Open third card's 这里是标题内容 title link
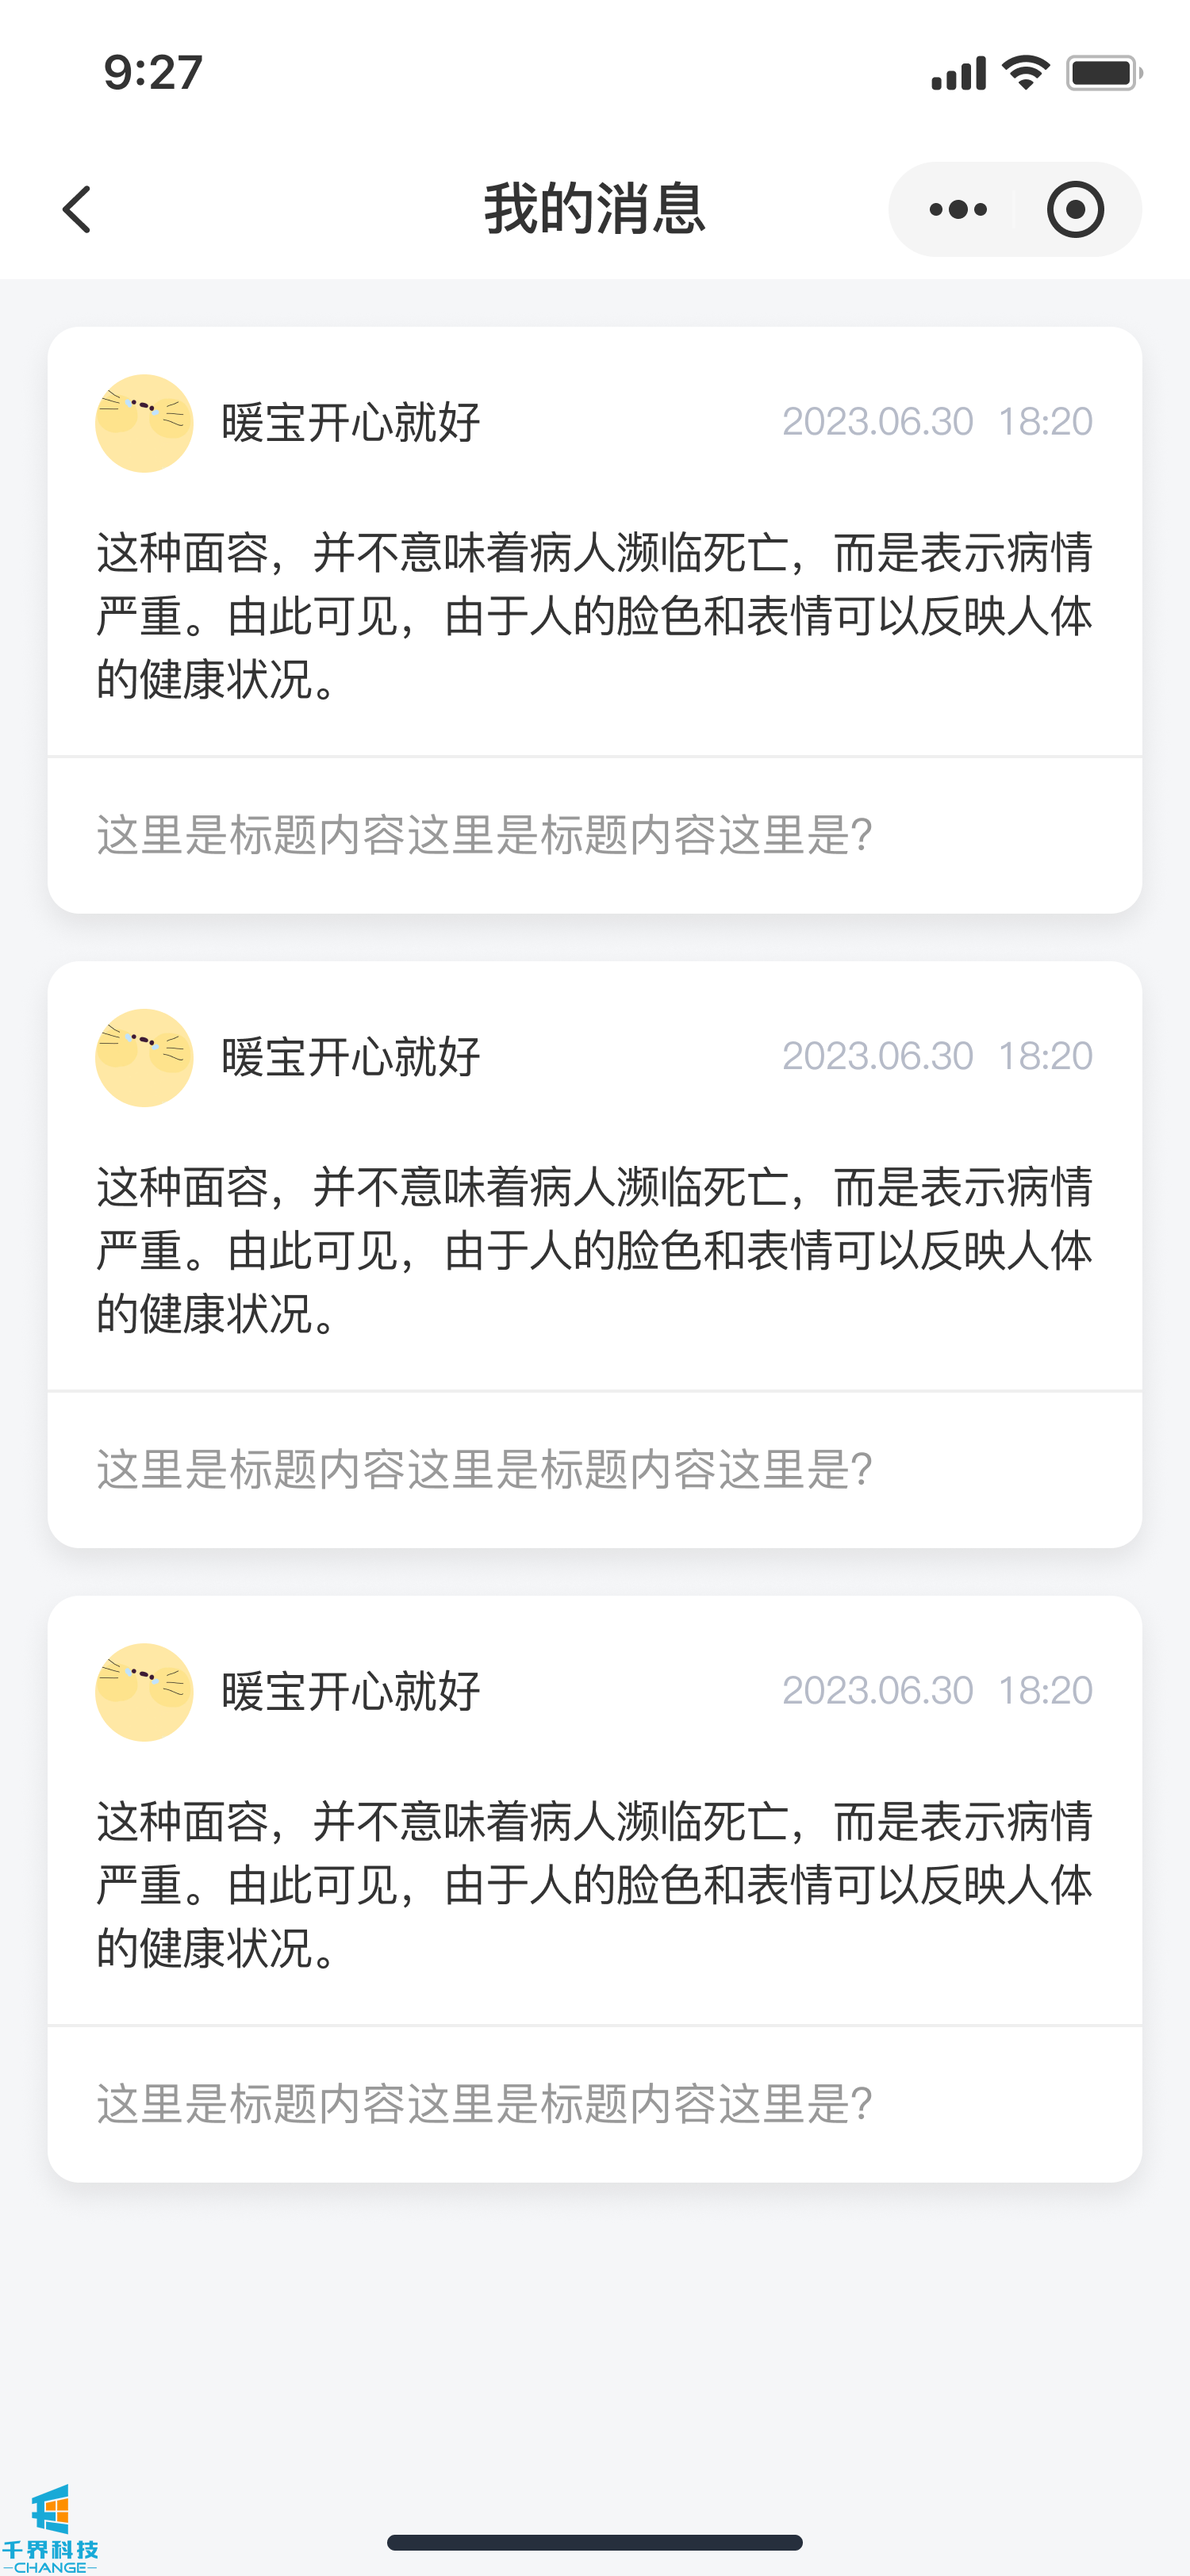Viewport: 1190px width, 2576px height. pos(485,2103)
